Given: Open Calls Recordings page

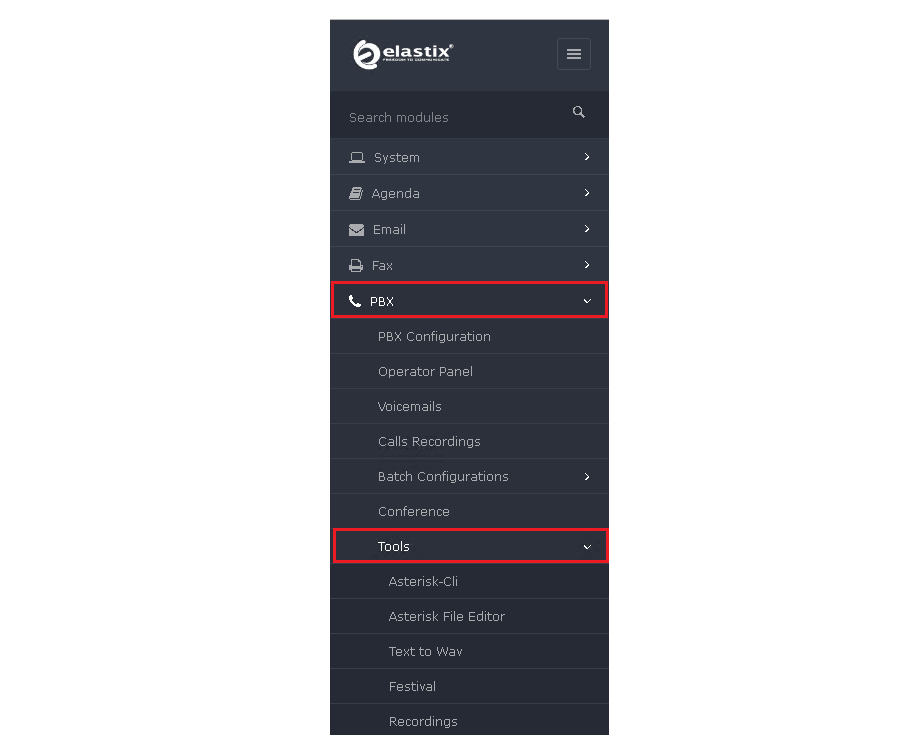Looking at the screenshot, I should pos(429,442).
